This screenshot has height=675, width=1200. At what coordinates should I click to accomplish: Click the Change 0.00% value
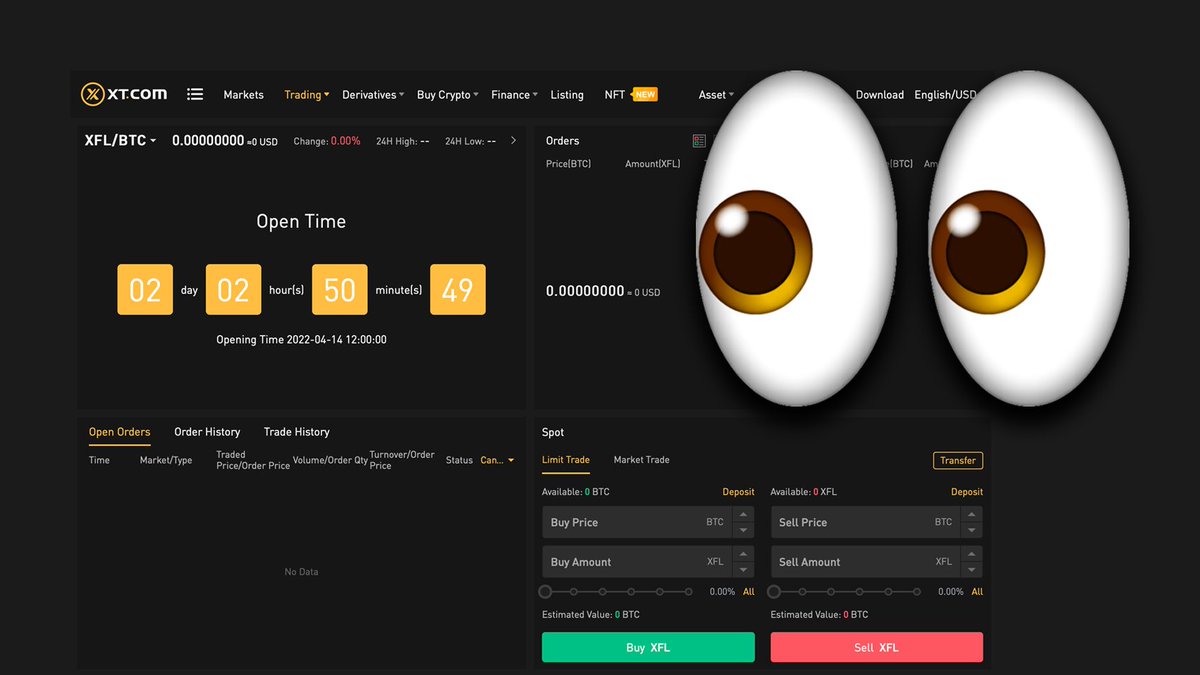pos(346,141)
